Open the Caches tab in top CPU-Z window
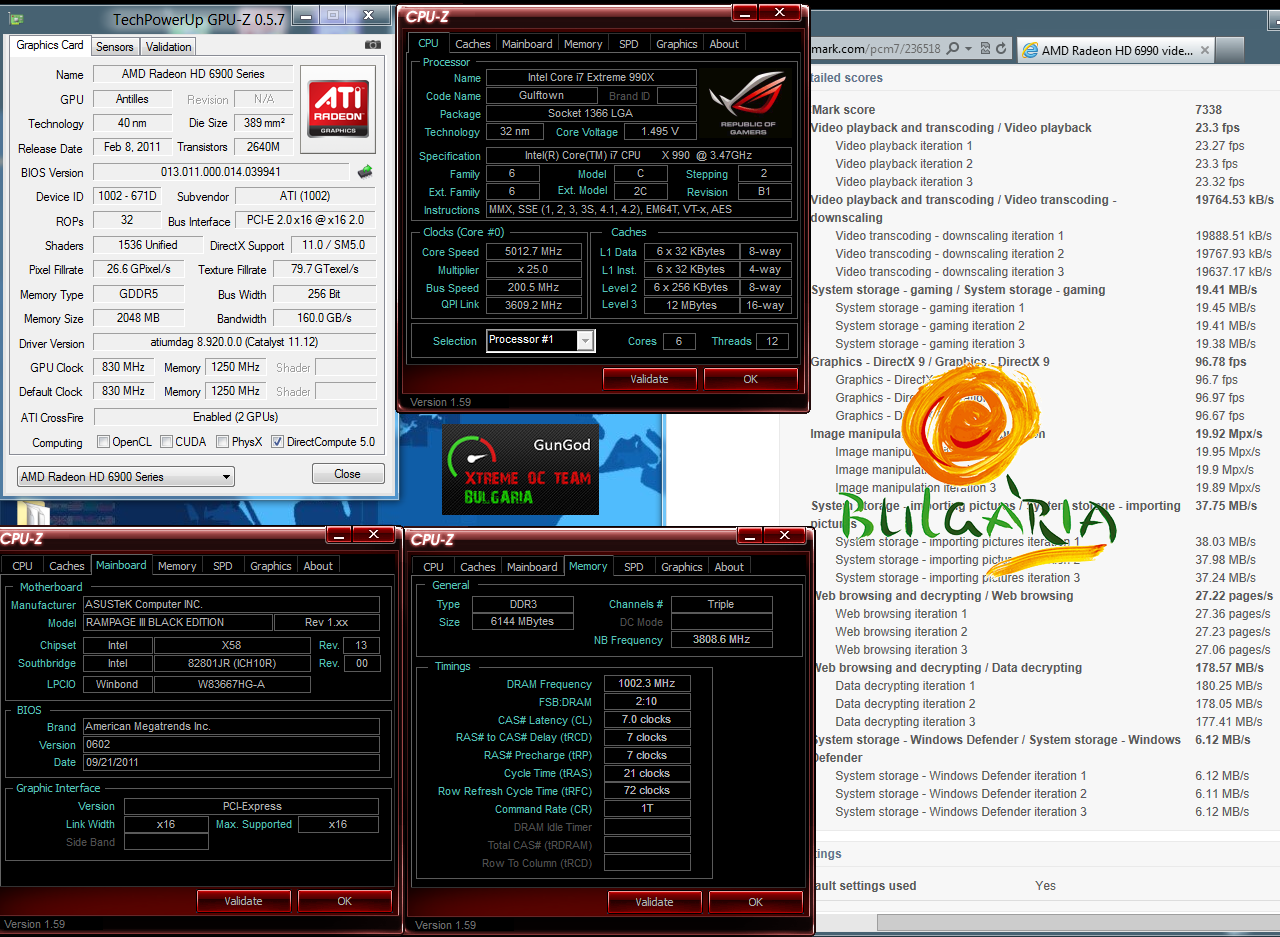The image size is (1280, 937). [x=473, y=44]
